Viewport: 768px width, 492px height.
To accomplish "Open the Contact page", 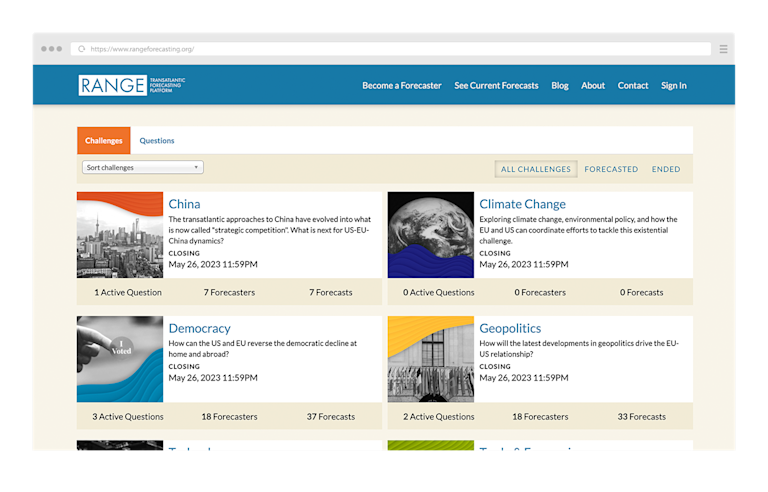I will tap(633, 85).
